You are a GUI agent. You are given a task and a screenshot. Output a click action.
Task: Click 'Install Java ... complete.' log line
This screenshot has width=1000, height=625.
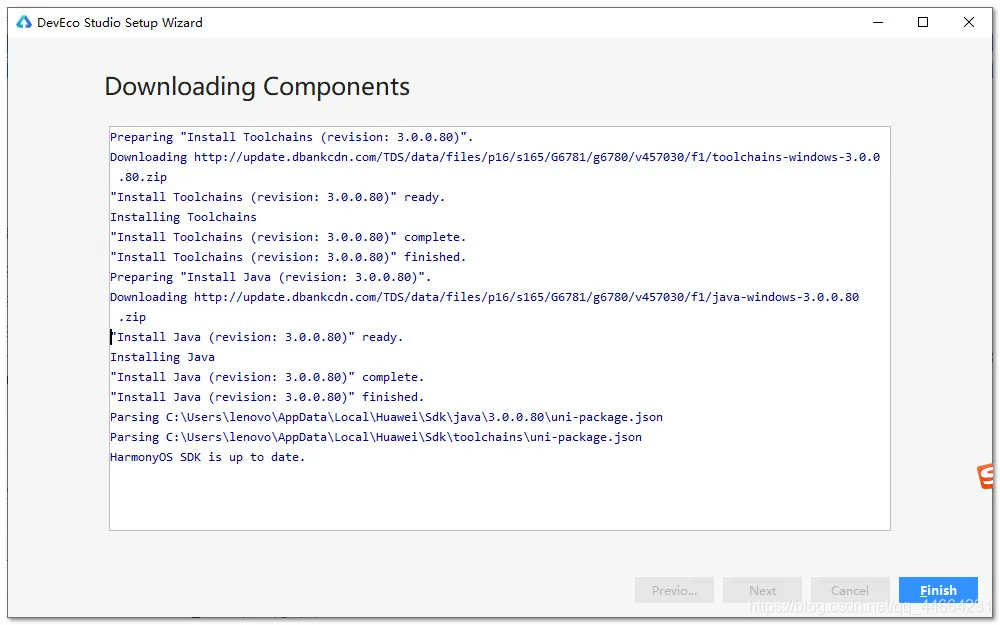point(267,377)
